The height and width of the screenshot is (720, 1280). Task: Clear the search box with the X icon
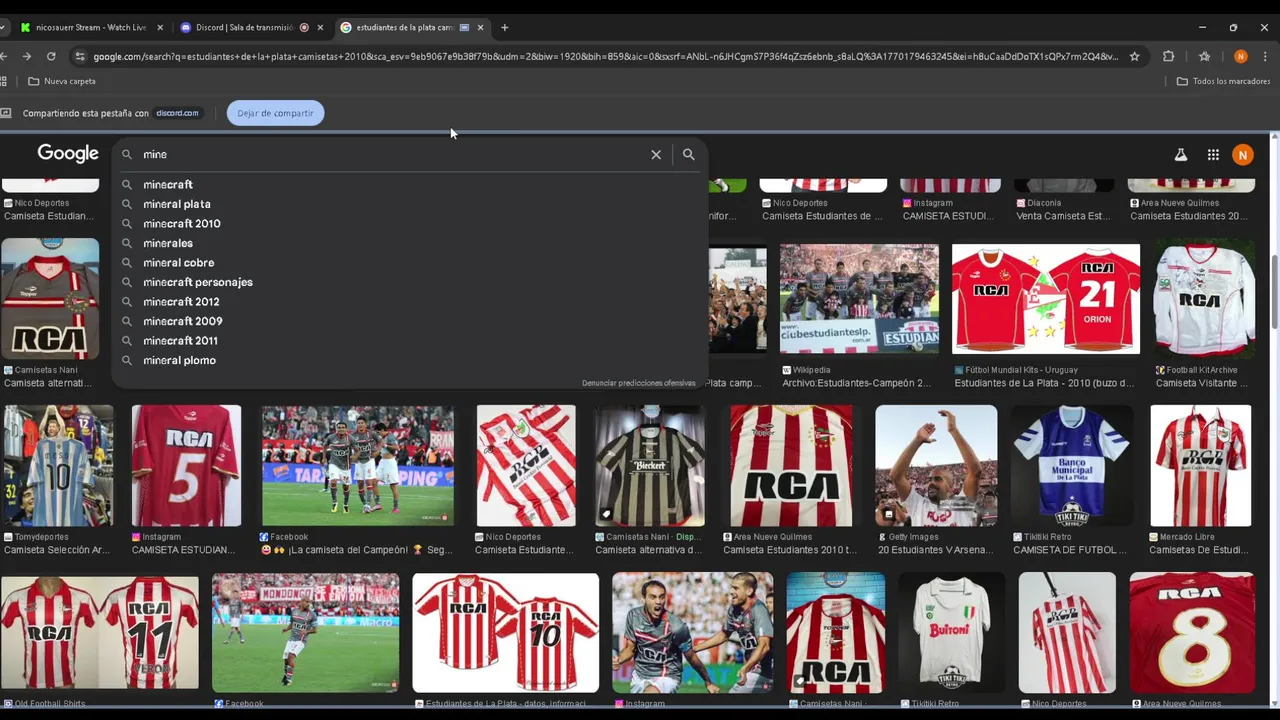[x=656, y=155]
